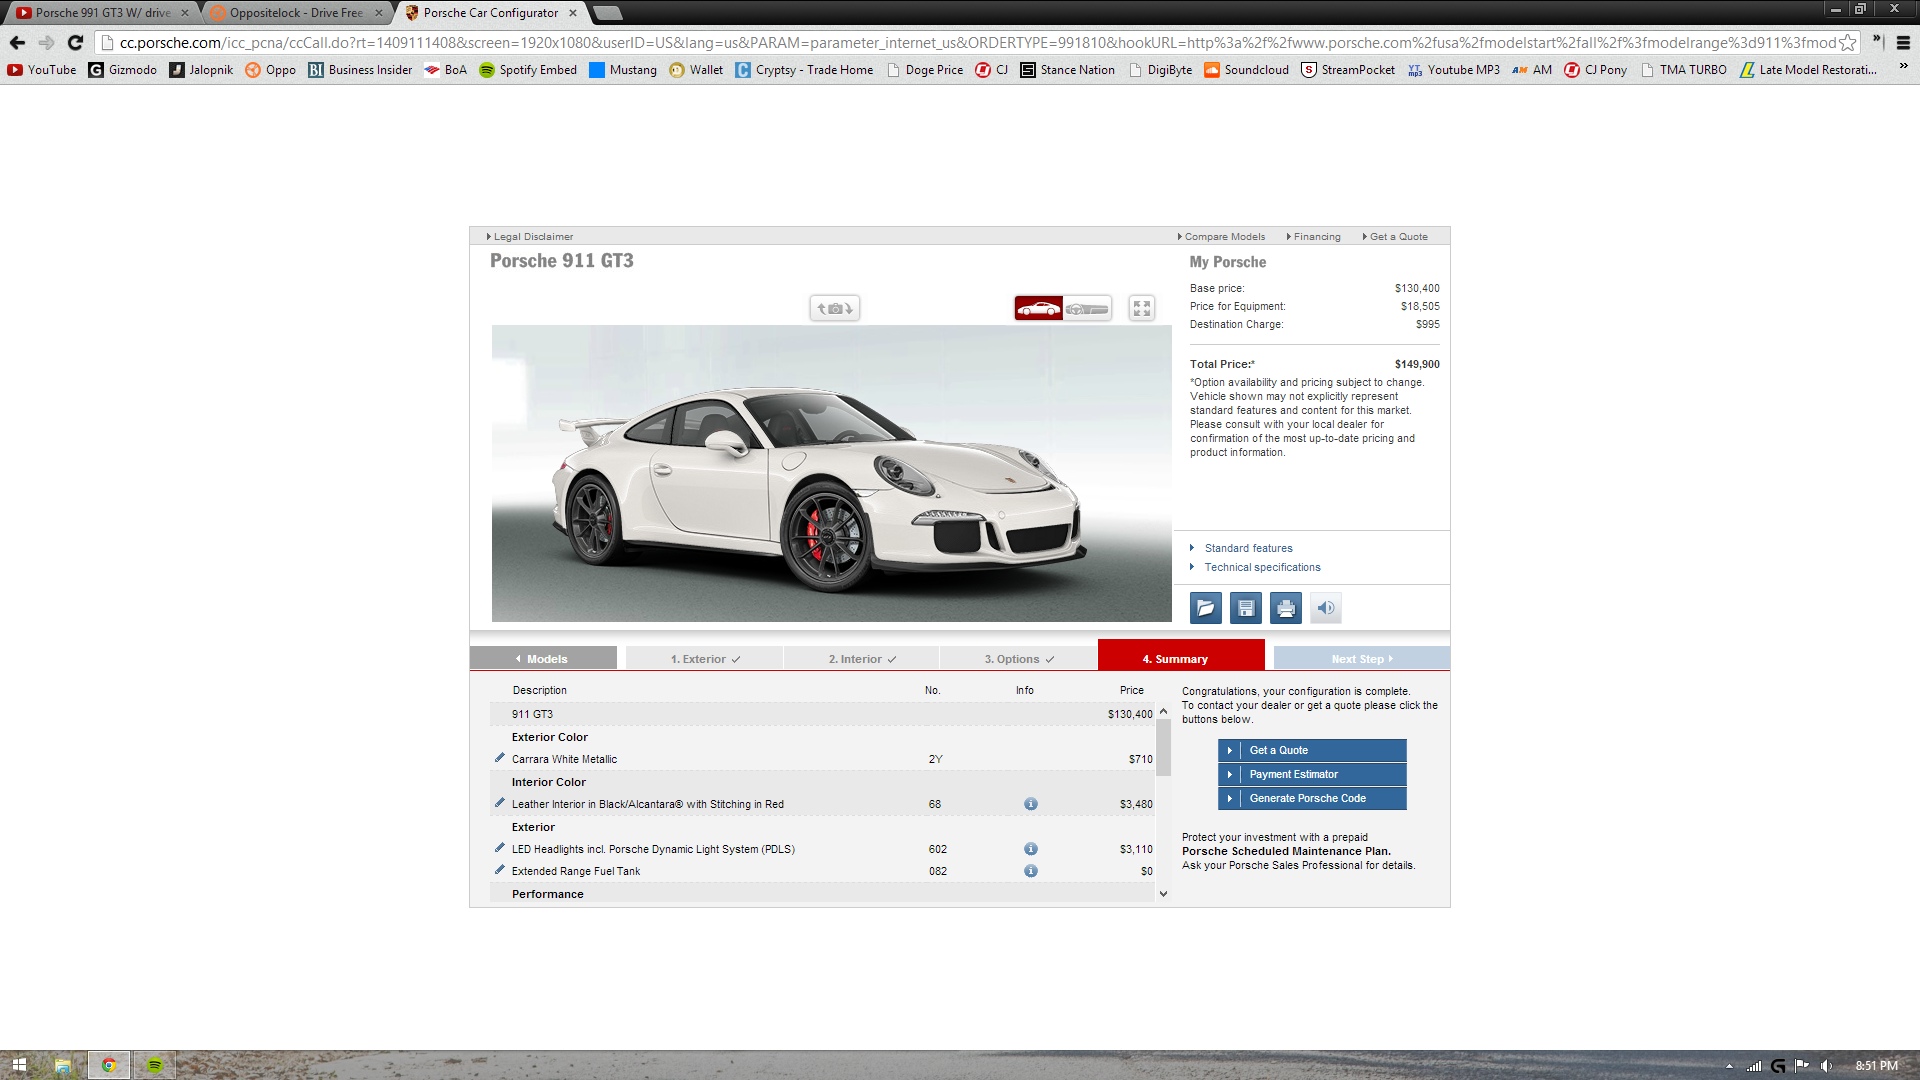The height and width of the screenshot is (1080, 1920).
Task: Open YouTube bookmark
Action: (42, 70)
